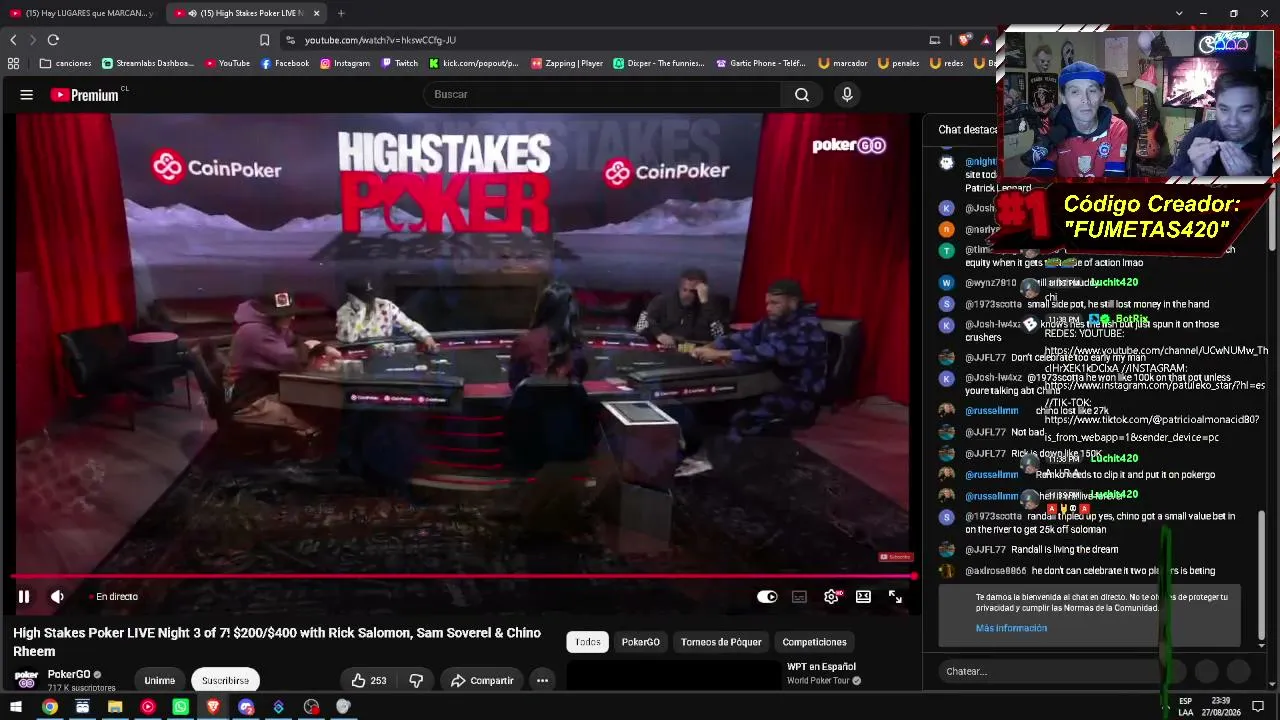Image resolution: width=1280 pixels, height=720 pixels.
Task: Select the PokerGO filter chip
Action: 641,642
